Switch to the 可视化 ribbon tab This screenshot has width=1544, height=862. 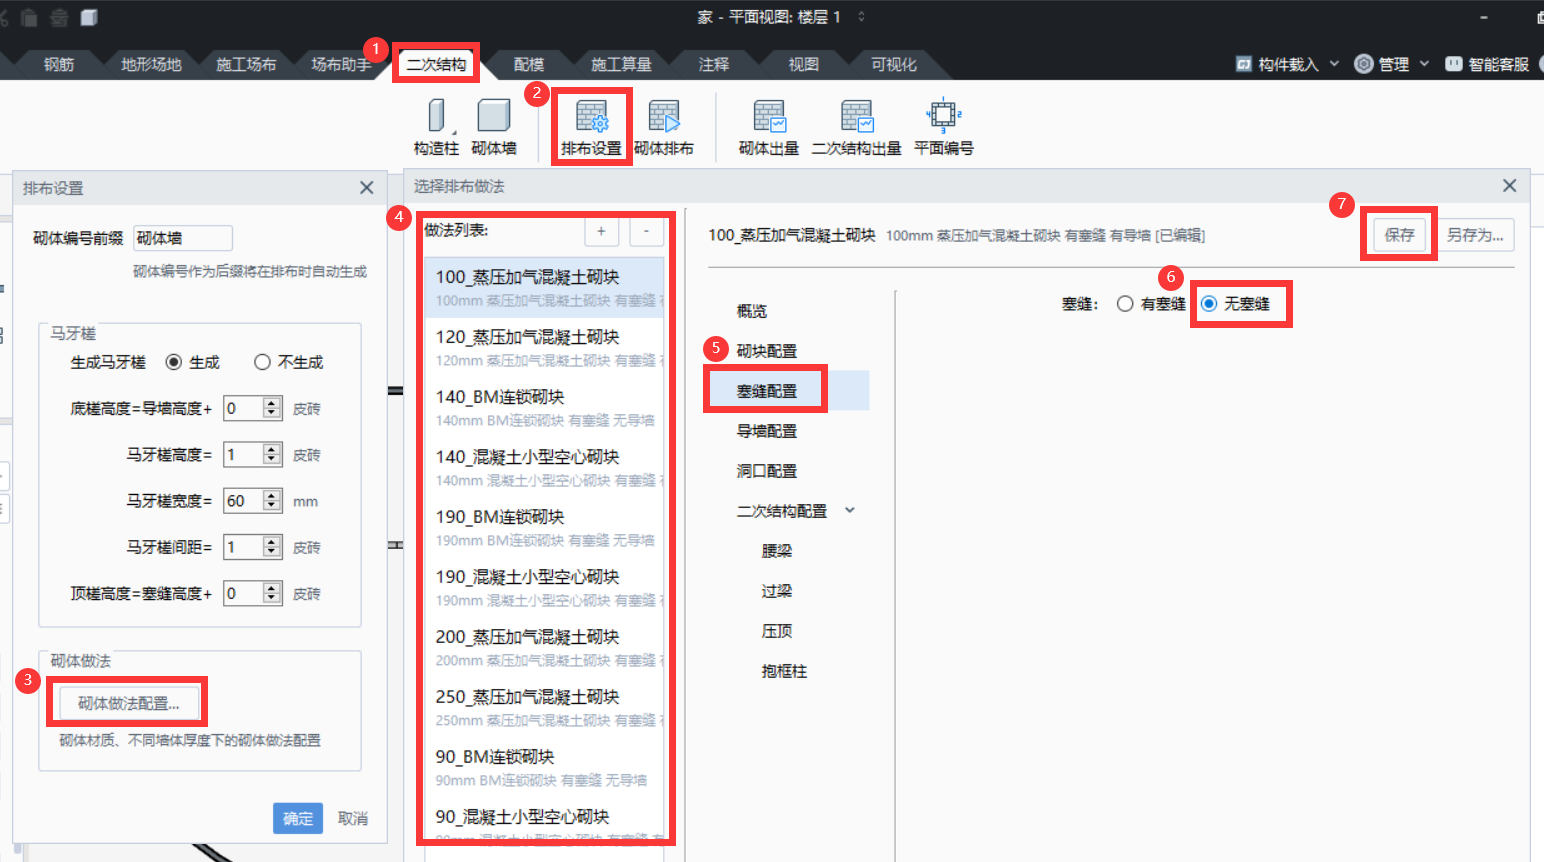pyautogui.click(x=893, y=64)
